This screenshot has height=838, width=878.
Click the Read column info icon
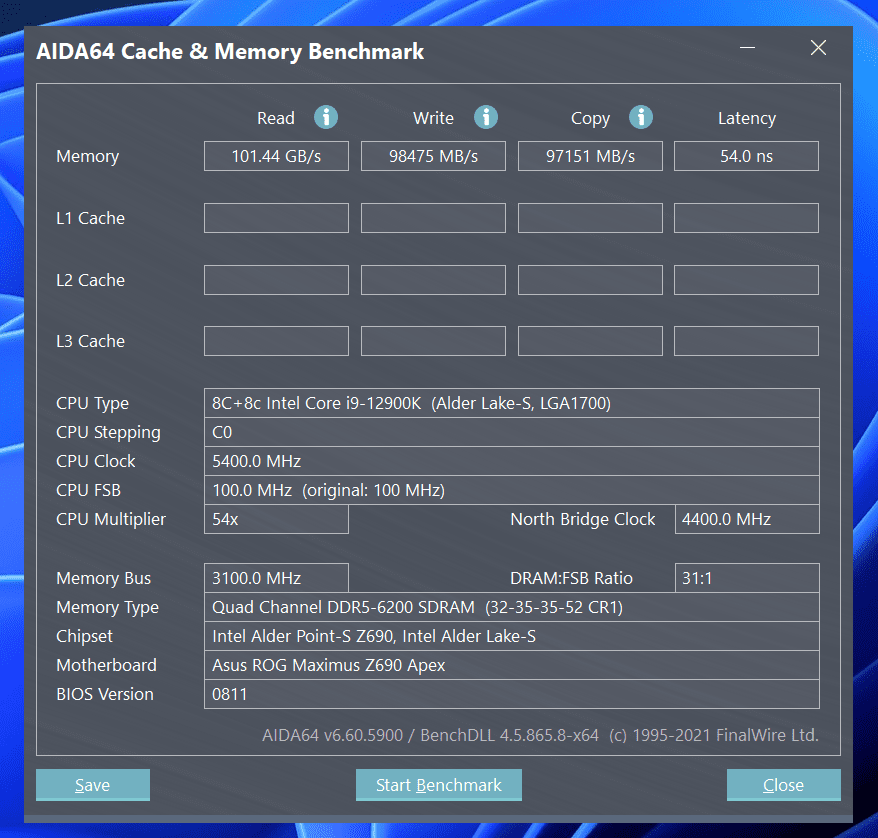(326, 118)
